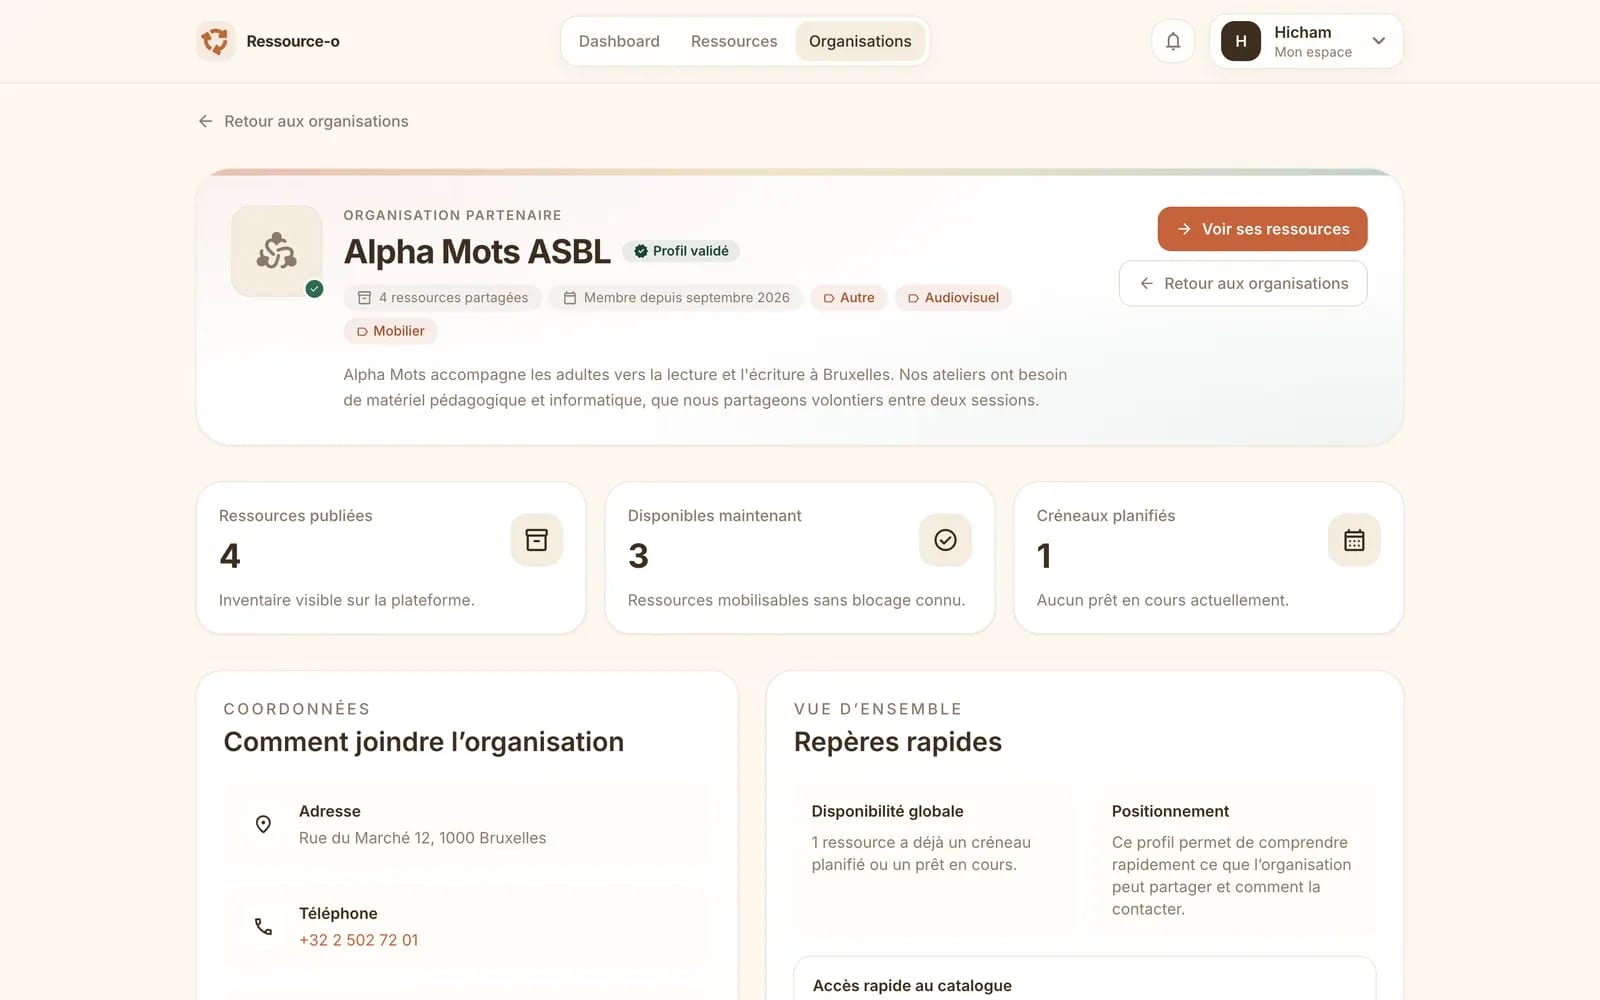Screen dimensions: 1600x1000
Task: Click the Positionnement panel title
Action: click(x=1170, y=811)
